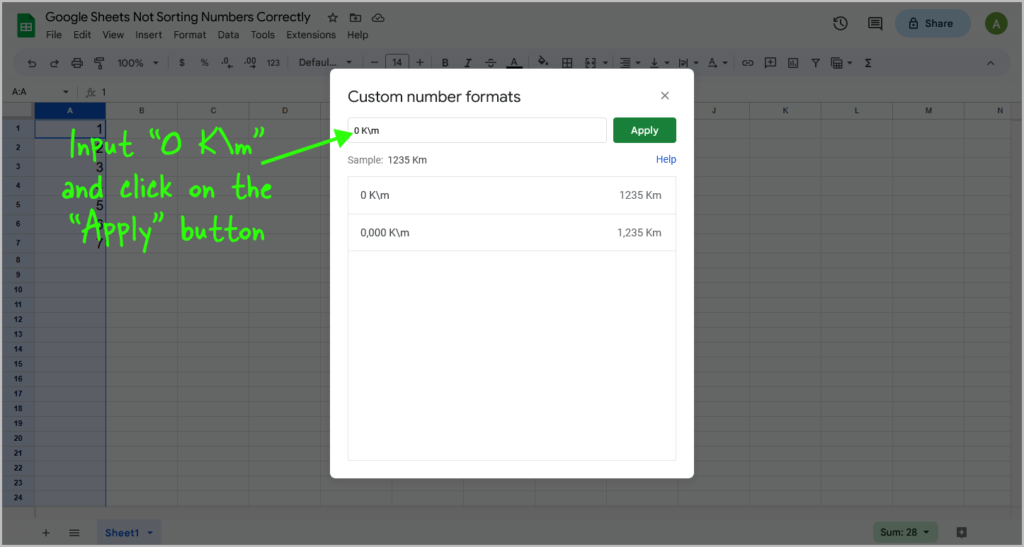
Task: Open the comments history icon near Share
Action: click(x=875, y=23)
